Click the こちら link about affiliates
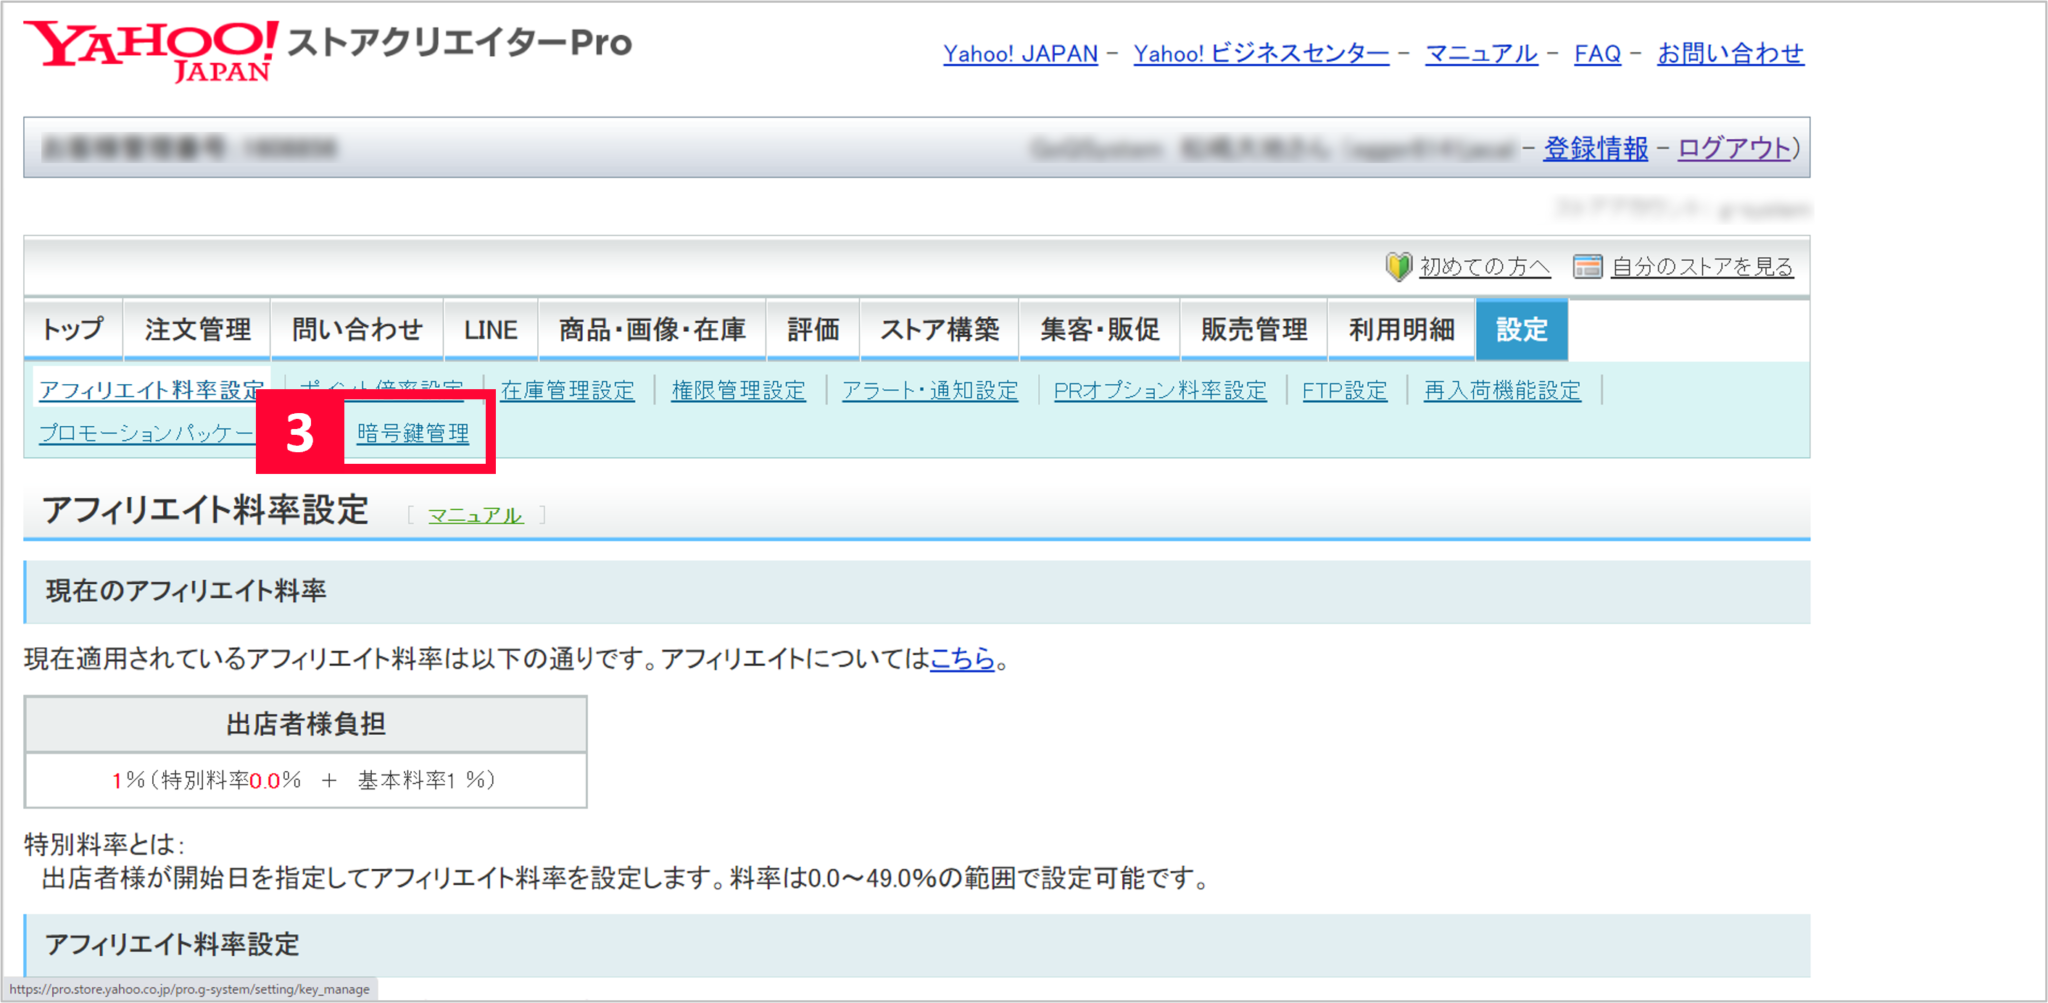2048x1003 pixels. [x=961, y=659]
